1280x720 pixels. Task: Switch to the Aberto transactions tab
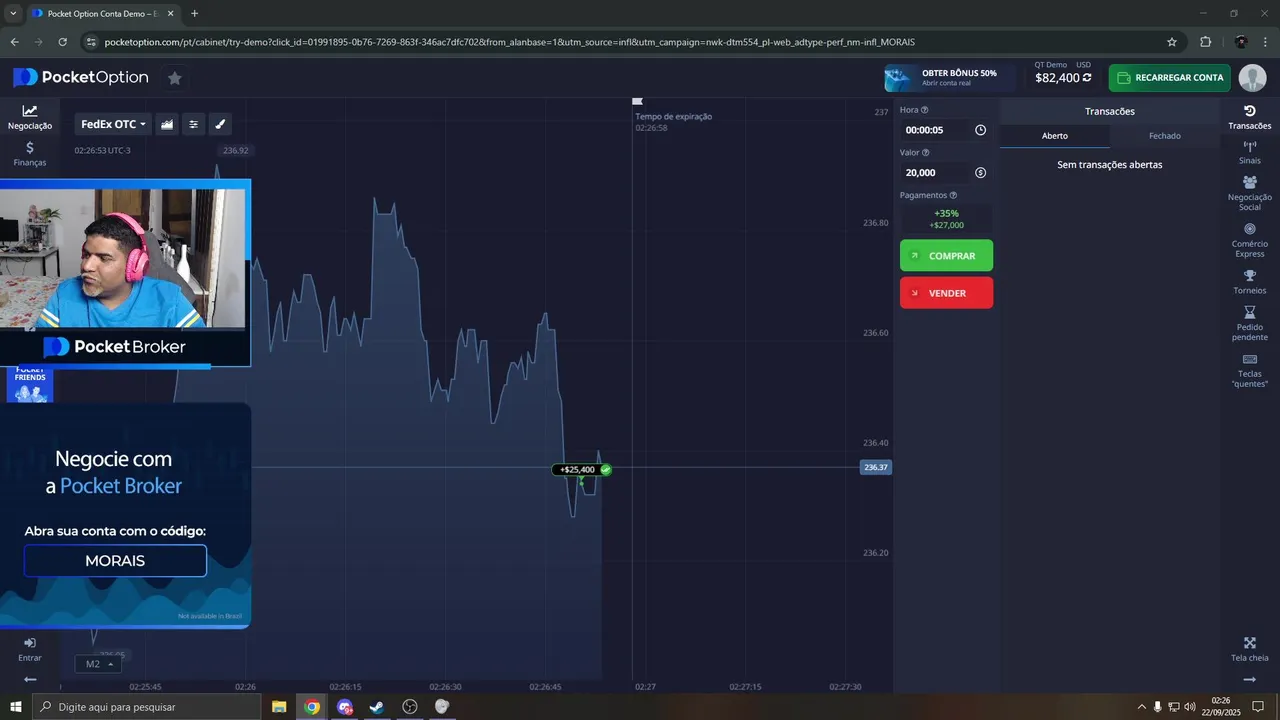tap(1055, 136)
